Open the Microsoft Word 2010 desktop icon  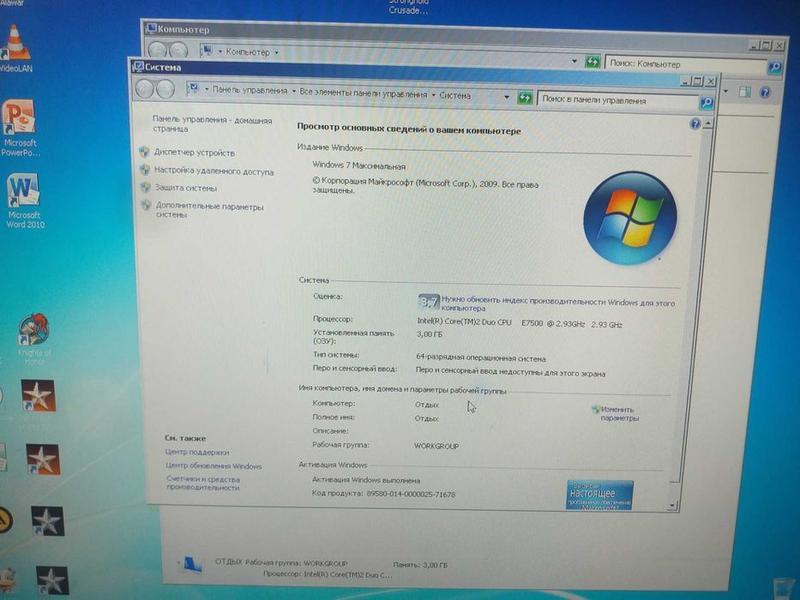coord(22,191)
